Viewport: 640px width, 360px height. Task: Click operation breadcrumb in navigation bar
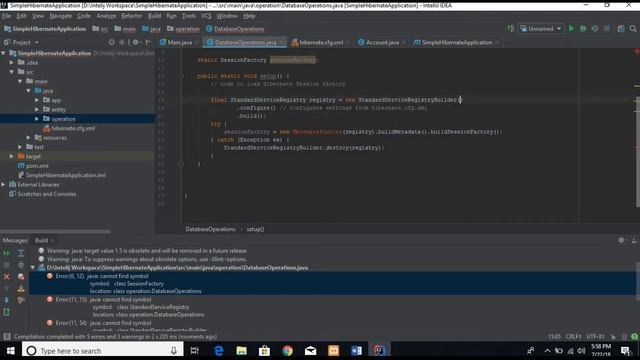pyautogui.click(x=183, y=29)
